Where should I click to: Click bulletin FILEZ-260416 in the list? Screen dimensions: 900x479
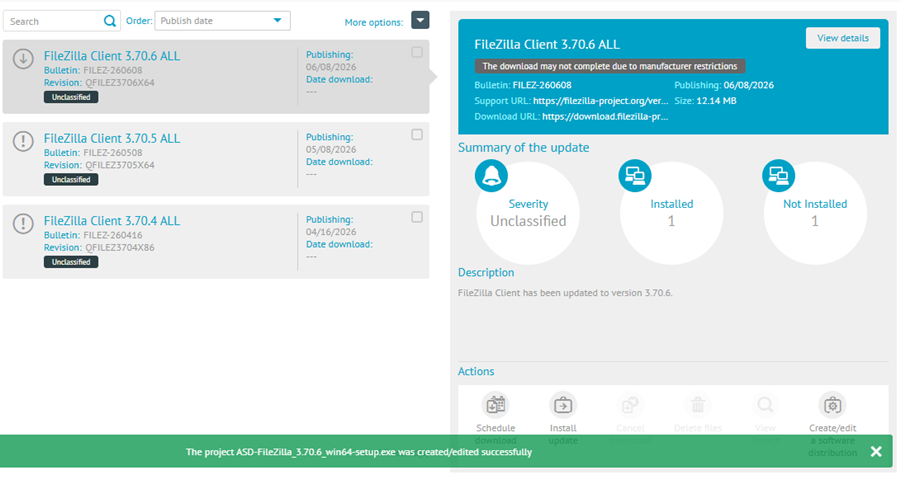coord(112,235)
